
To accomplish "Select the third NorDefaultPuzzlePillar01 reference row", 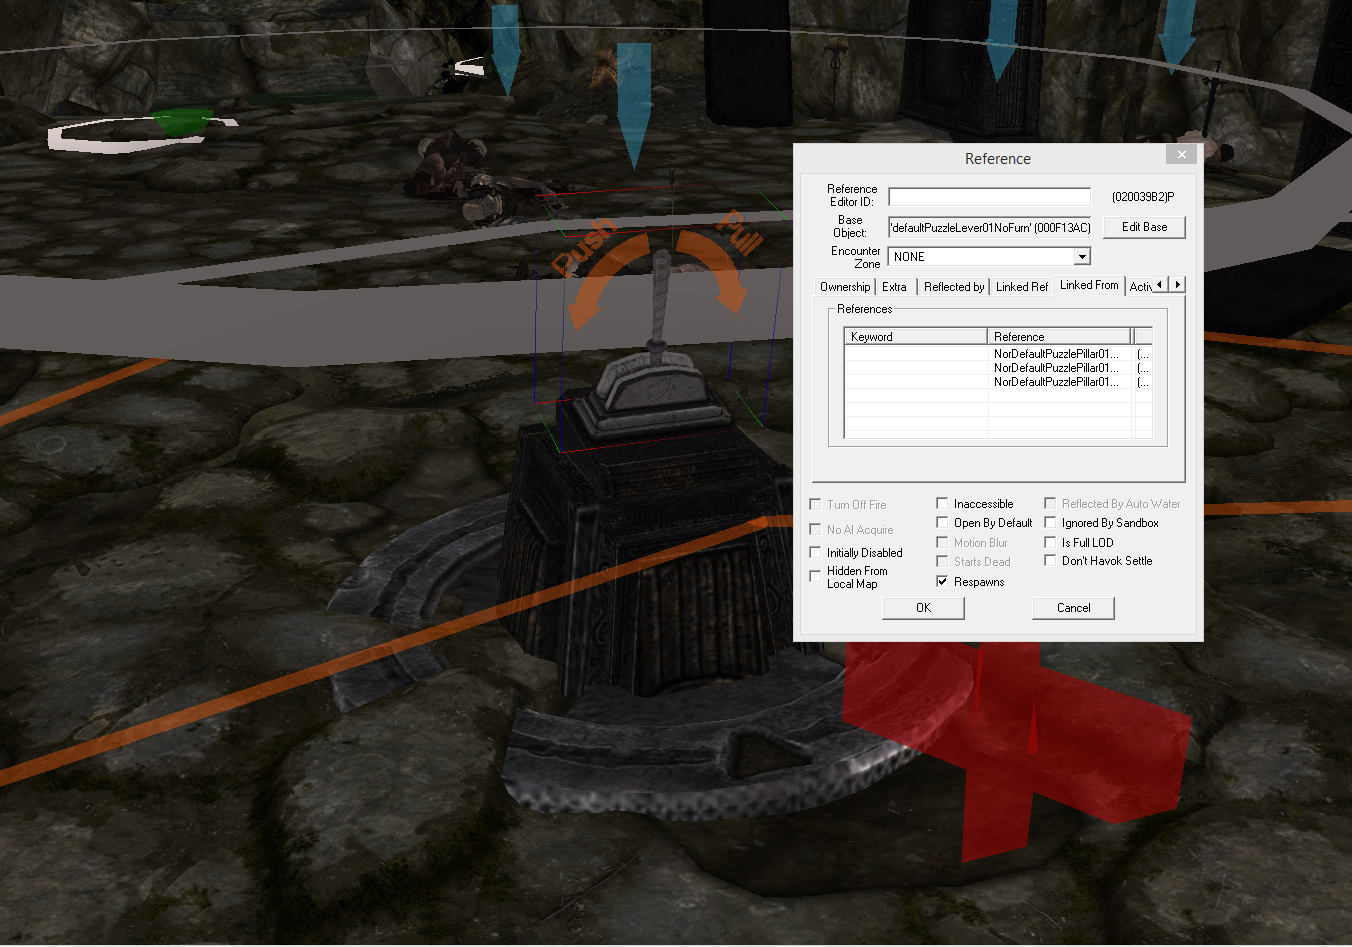I will click(x=998, y=382).
